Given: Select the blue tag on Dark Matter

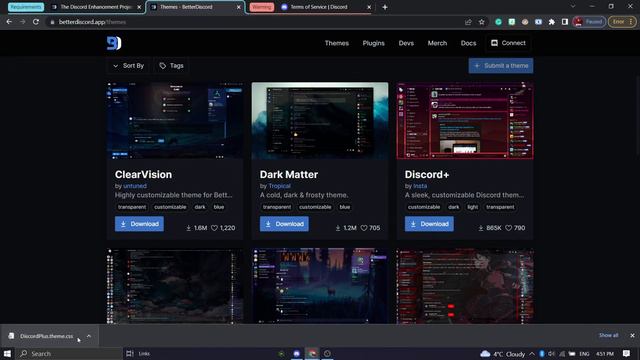Looking at the screenshot, I should click(344, 207).
